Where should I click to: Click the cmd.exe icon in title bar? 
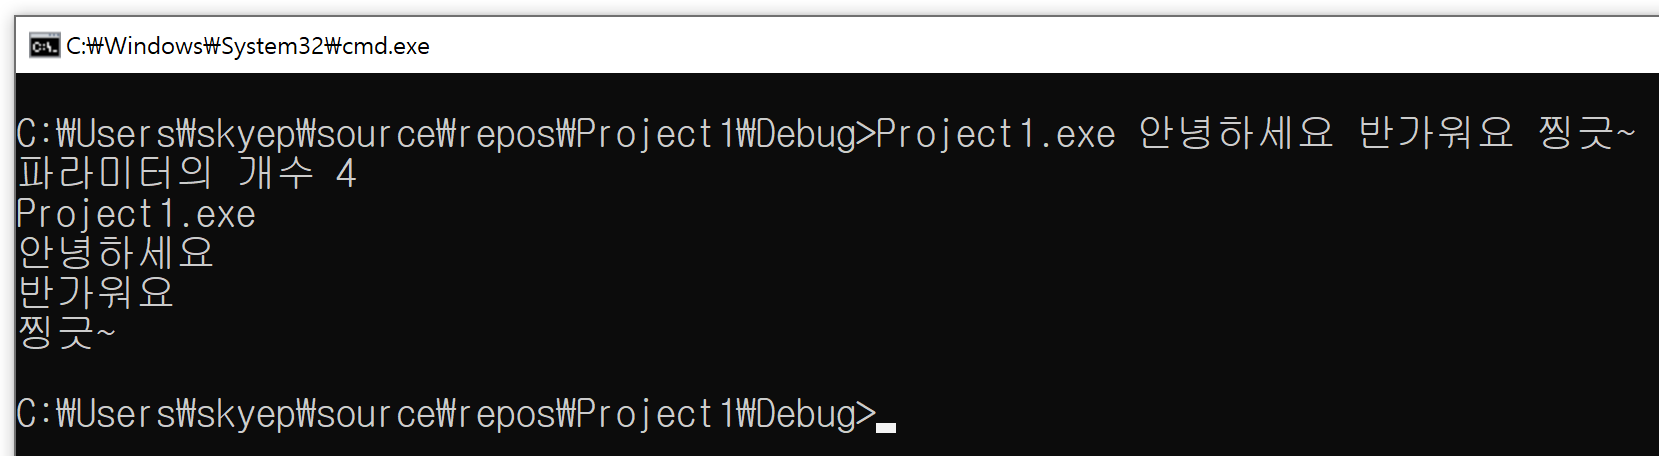44,46
